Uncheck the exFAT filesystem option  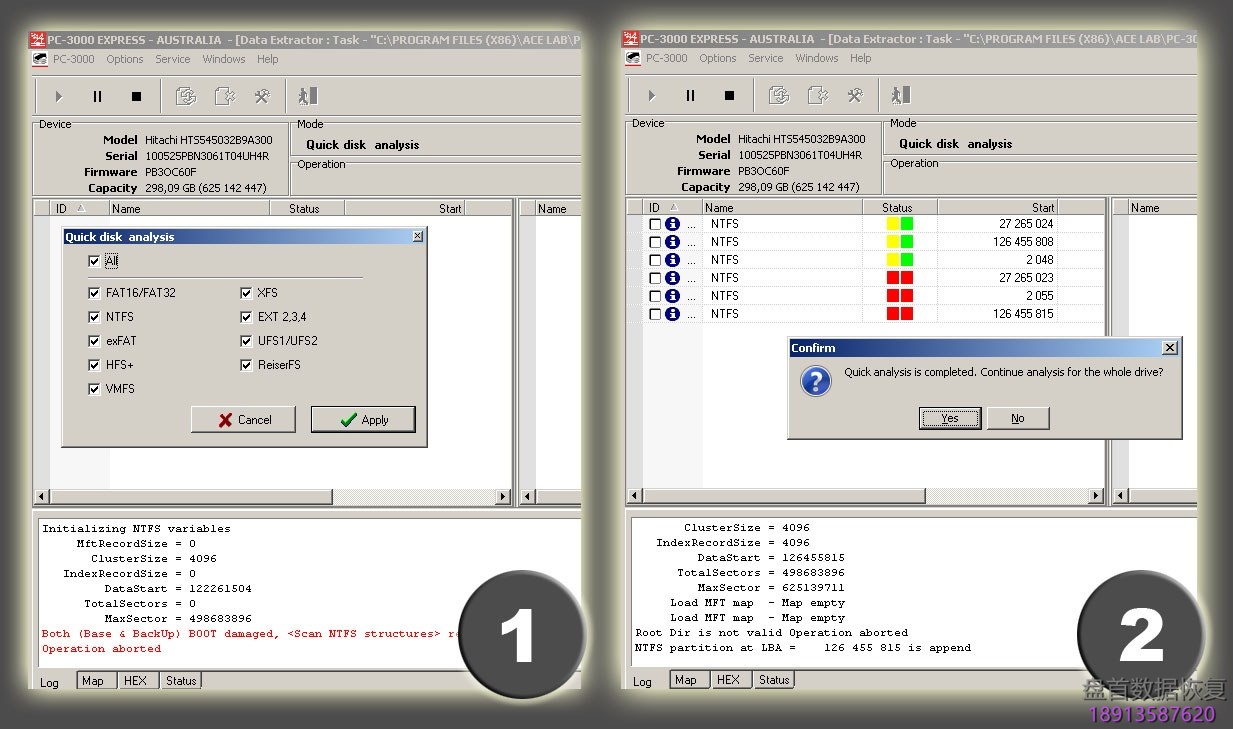93,340
